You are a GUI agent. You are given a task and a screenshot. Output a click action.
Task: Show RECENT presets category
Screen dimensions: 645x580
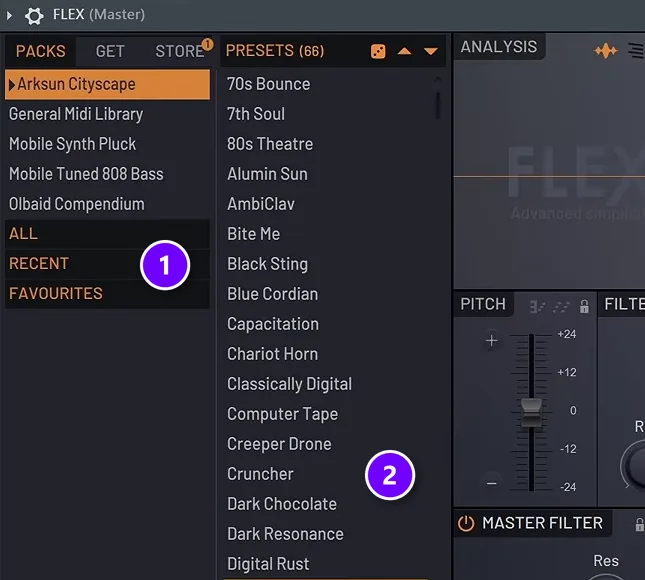107,264
